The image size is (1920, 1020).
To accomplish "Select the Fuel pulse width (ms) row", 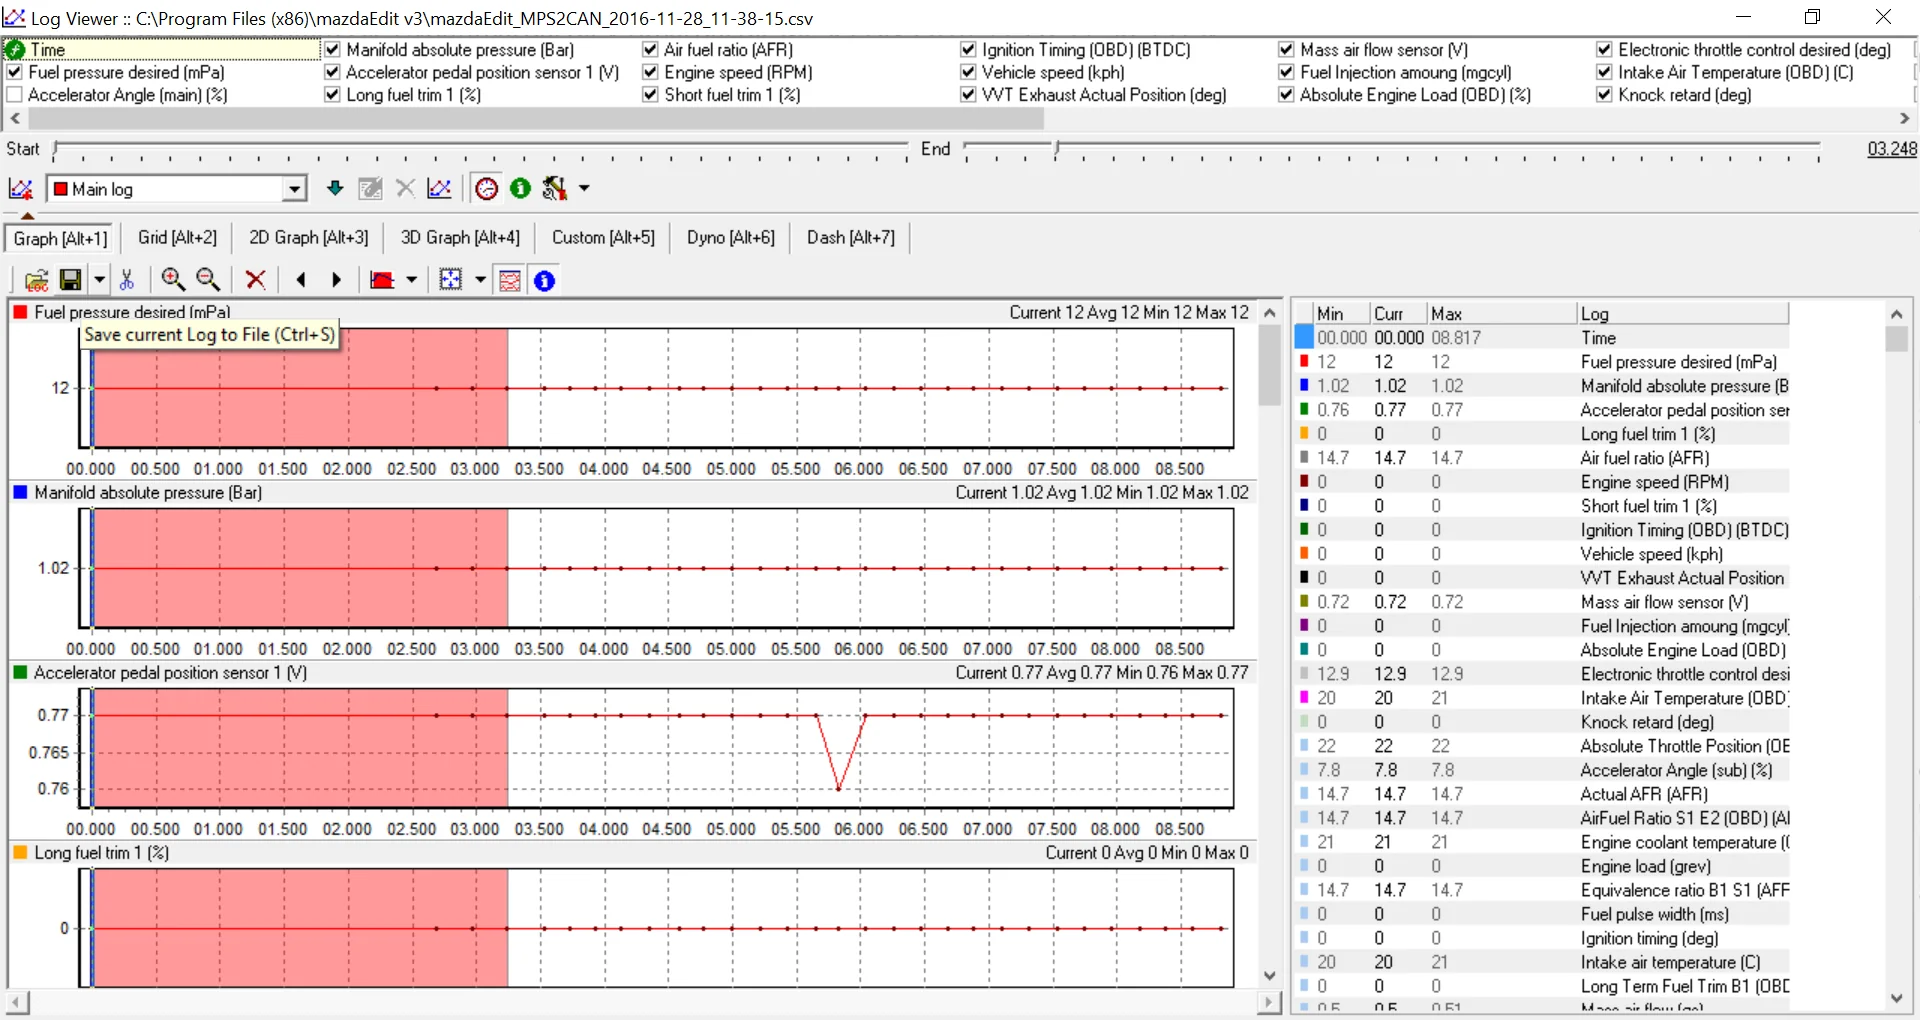I will (1543, 914).
